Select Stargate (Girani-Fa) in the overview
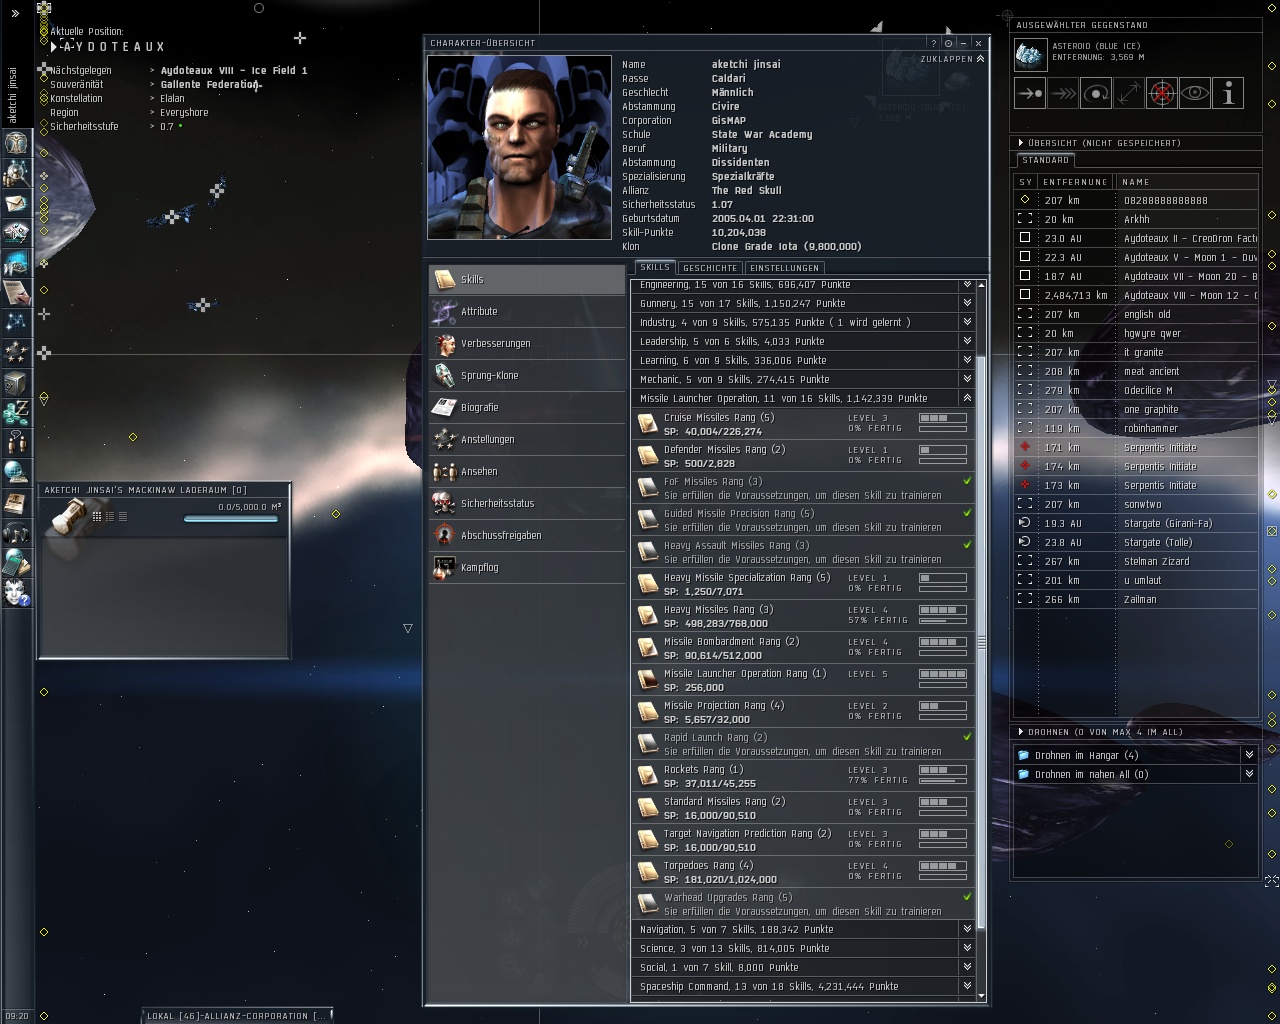The image size is (1280, 1024). tap(1136, 523)
